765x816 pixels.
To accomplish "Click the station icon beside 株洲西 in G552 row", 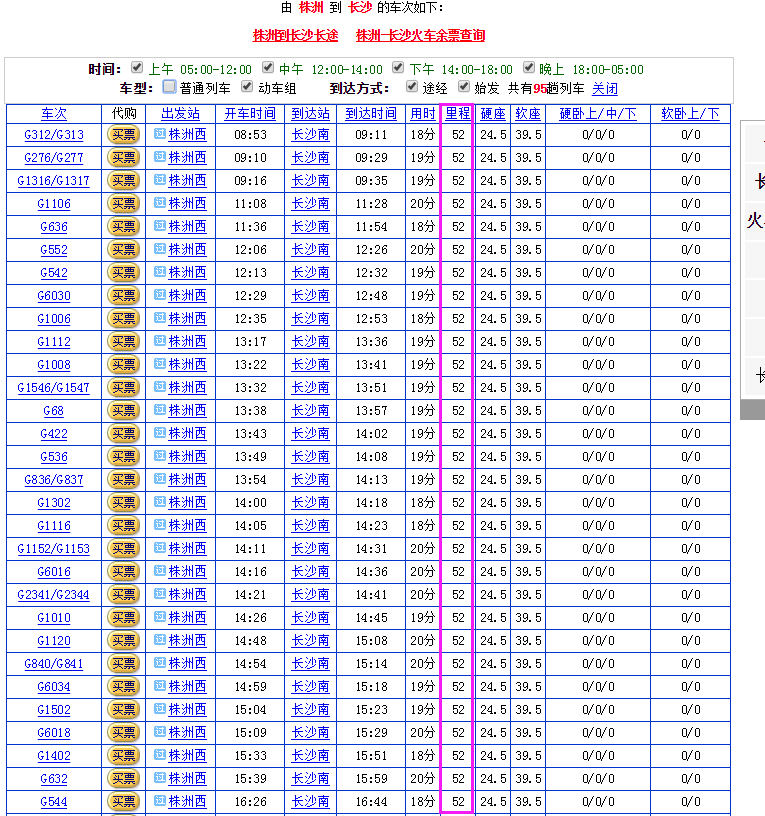I will coord(160,249).
